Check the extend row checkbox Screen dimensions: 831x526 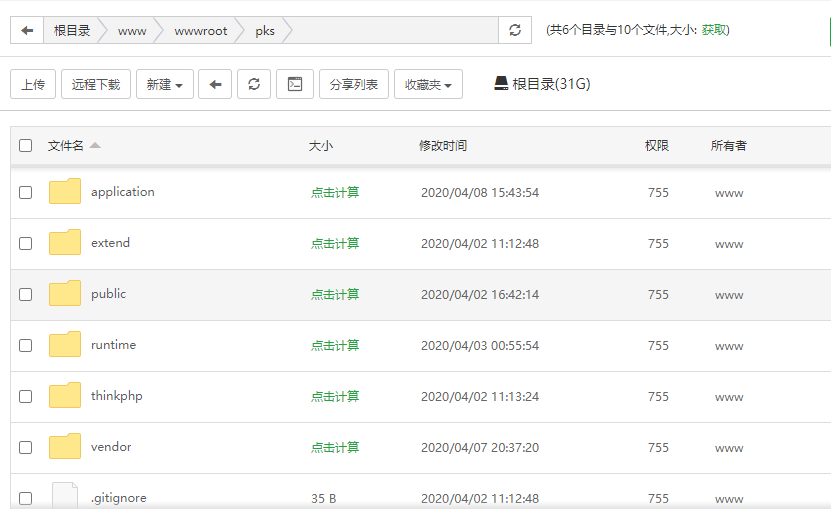tap(25, 243)
